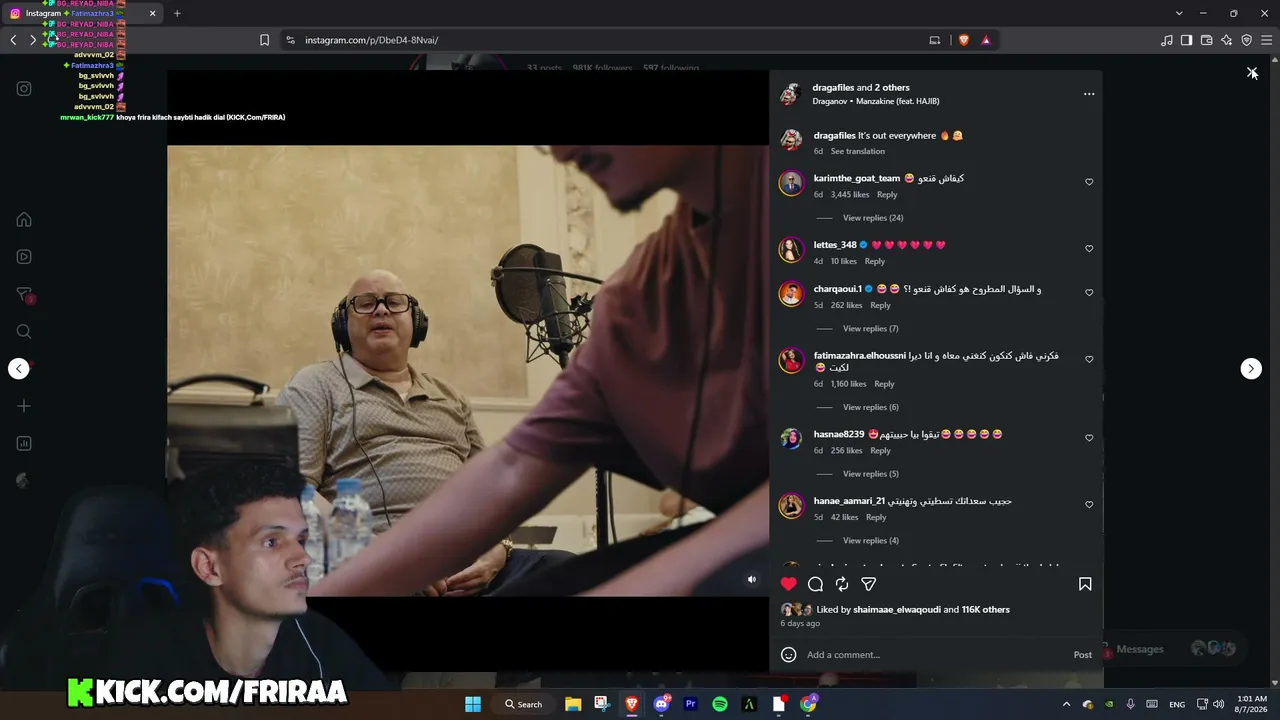Expand View replies (4)
This screenshot has height=720, width=1280.
point(871,541)
